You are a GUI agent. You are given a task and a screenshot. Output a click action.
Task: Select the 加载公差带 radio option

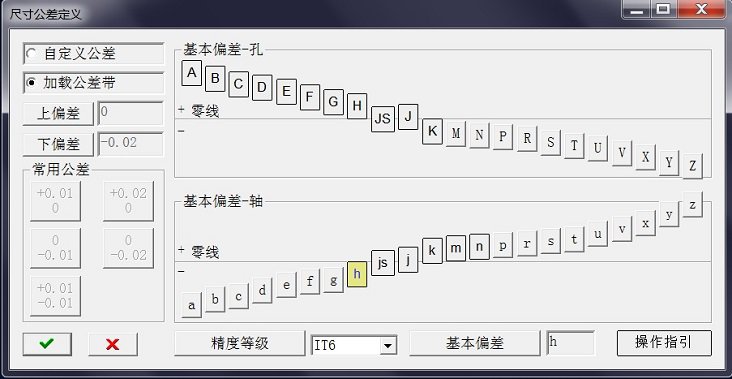[x=93, y=83]
